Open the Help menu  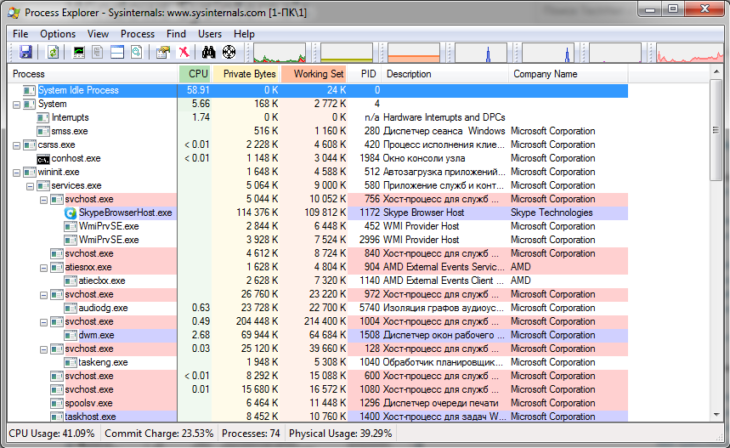244,34
